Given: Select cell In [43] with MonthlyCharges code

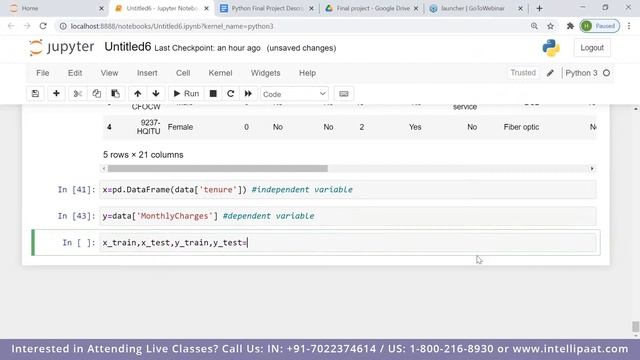Looking at the screenshot, I should click(x=347, y=216).
